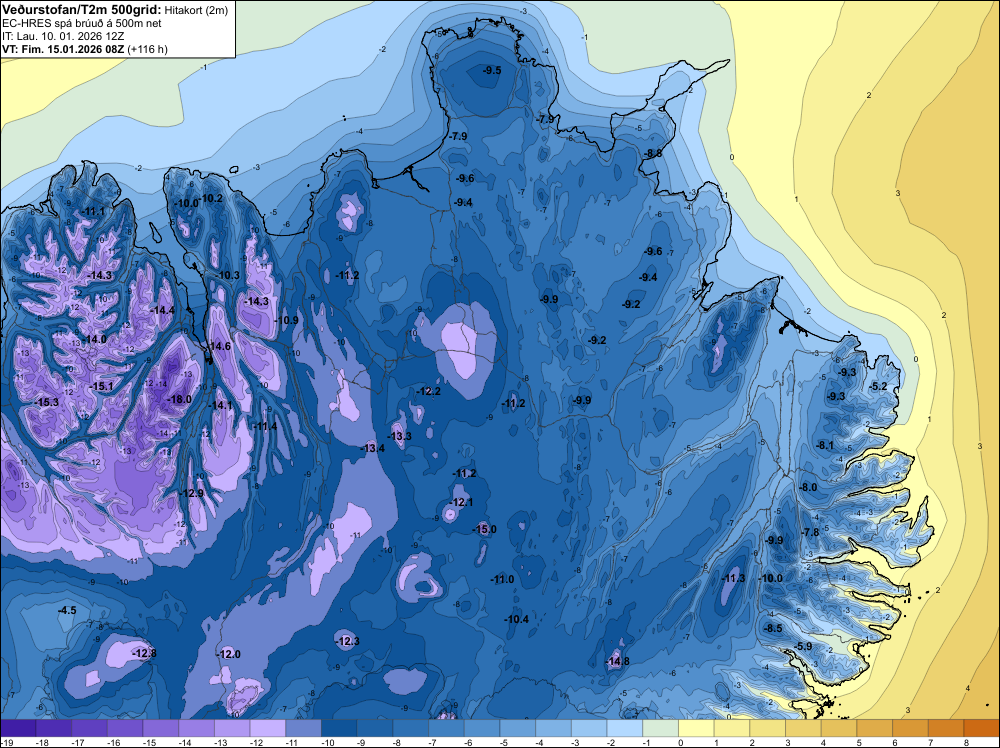This screenshot has width=1000, height=748.
Task: Click the -10.9 temperature label
Action: [x=286, y=320]
